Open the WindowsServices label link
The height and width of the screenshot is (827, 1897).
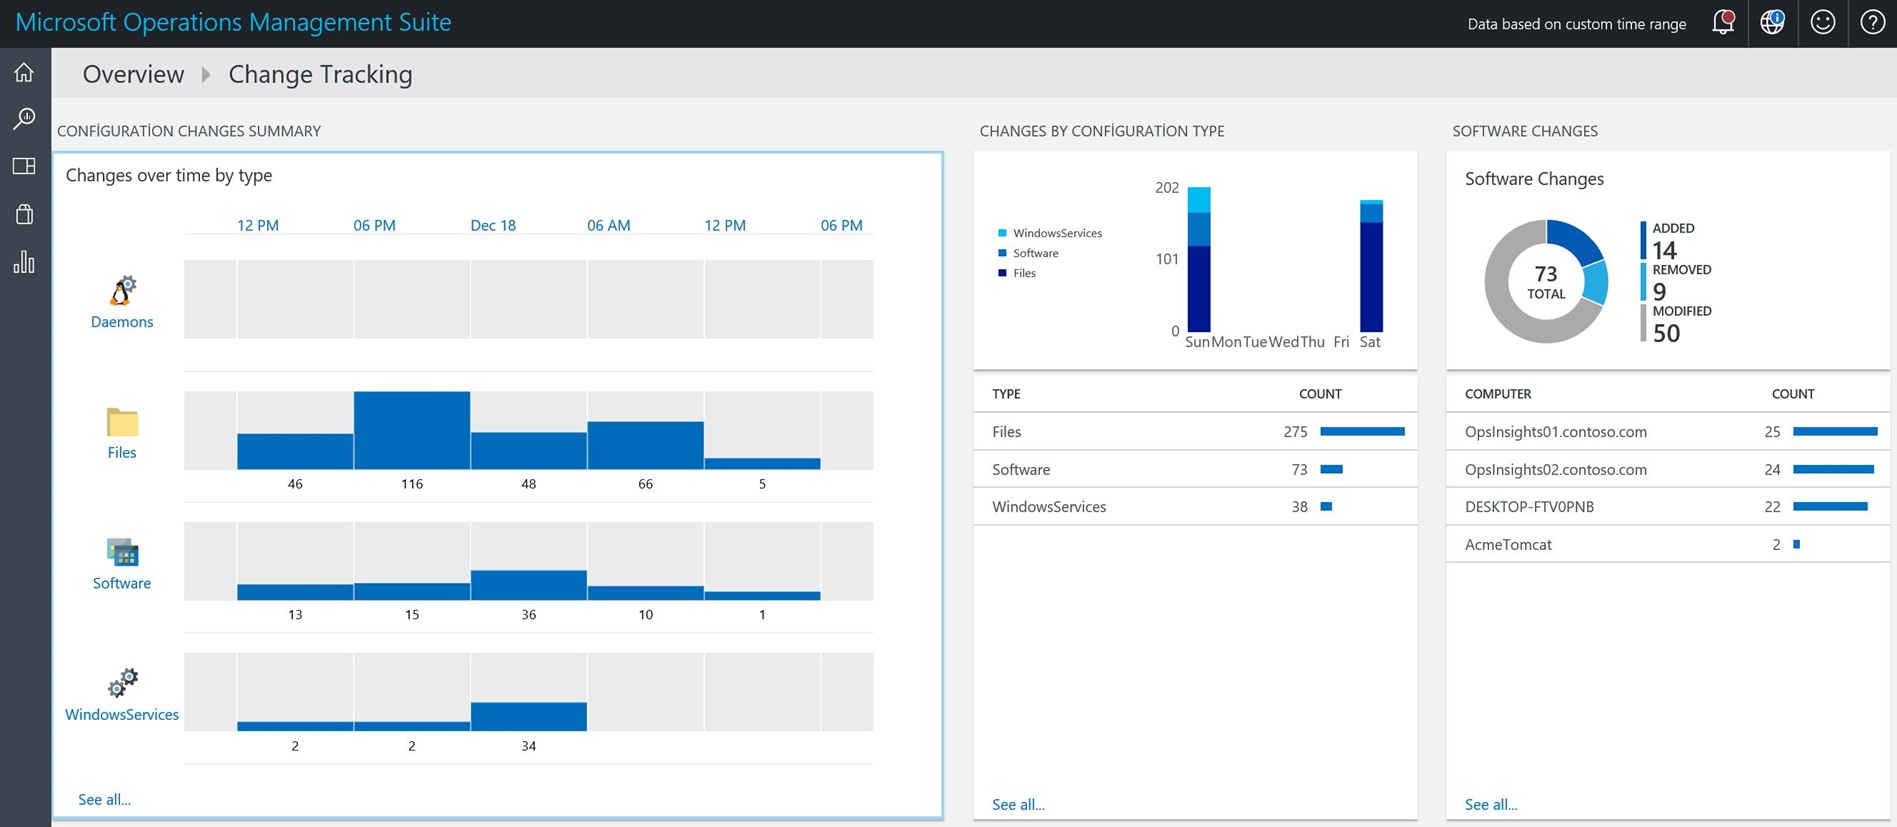122,715
